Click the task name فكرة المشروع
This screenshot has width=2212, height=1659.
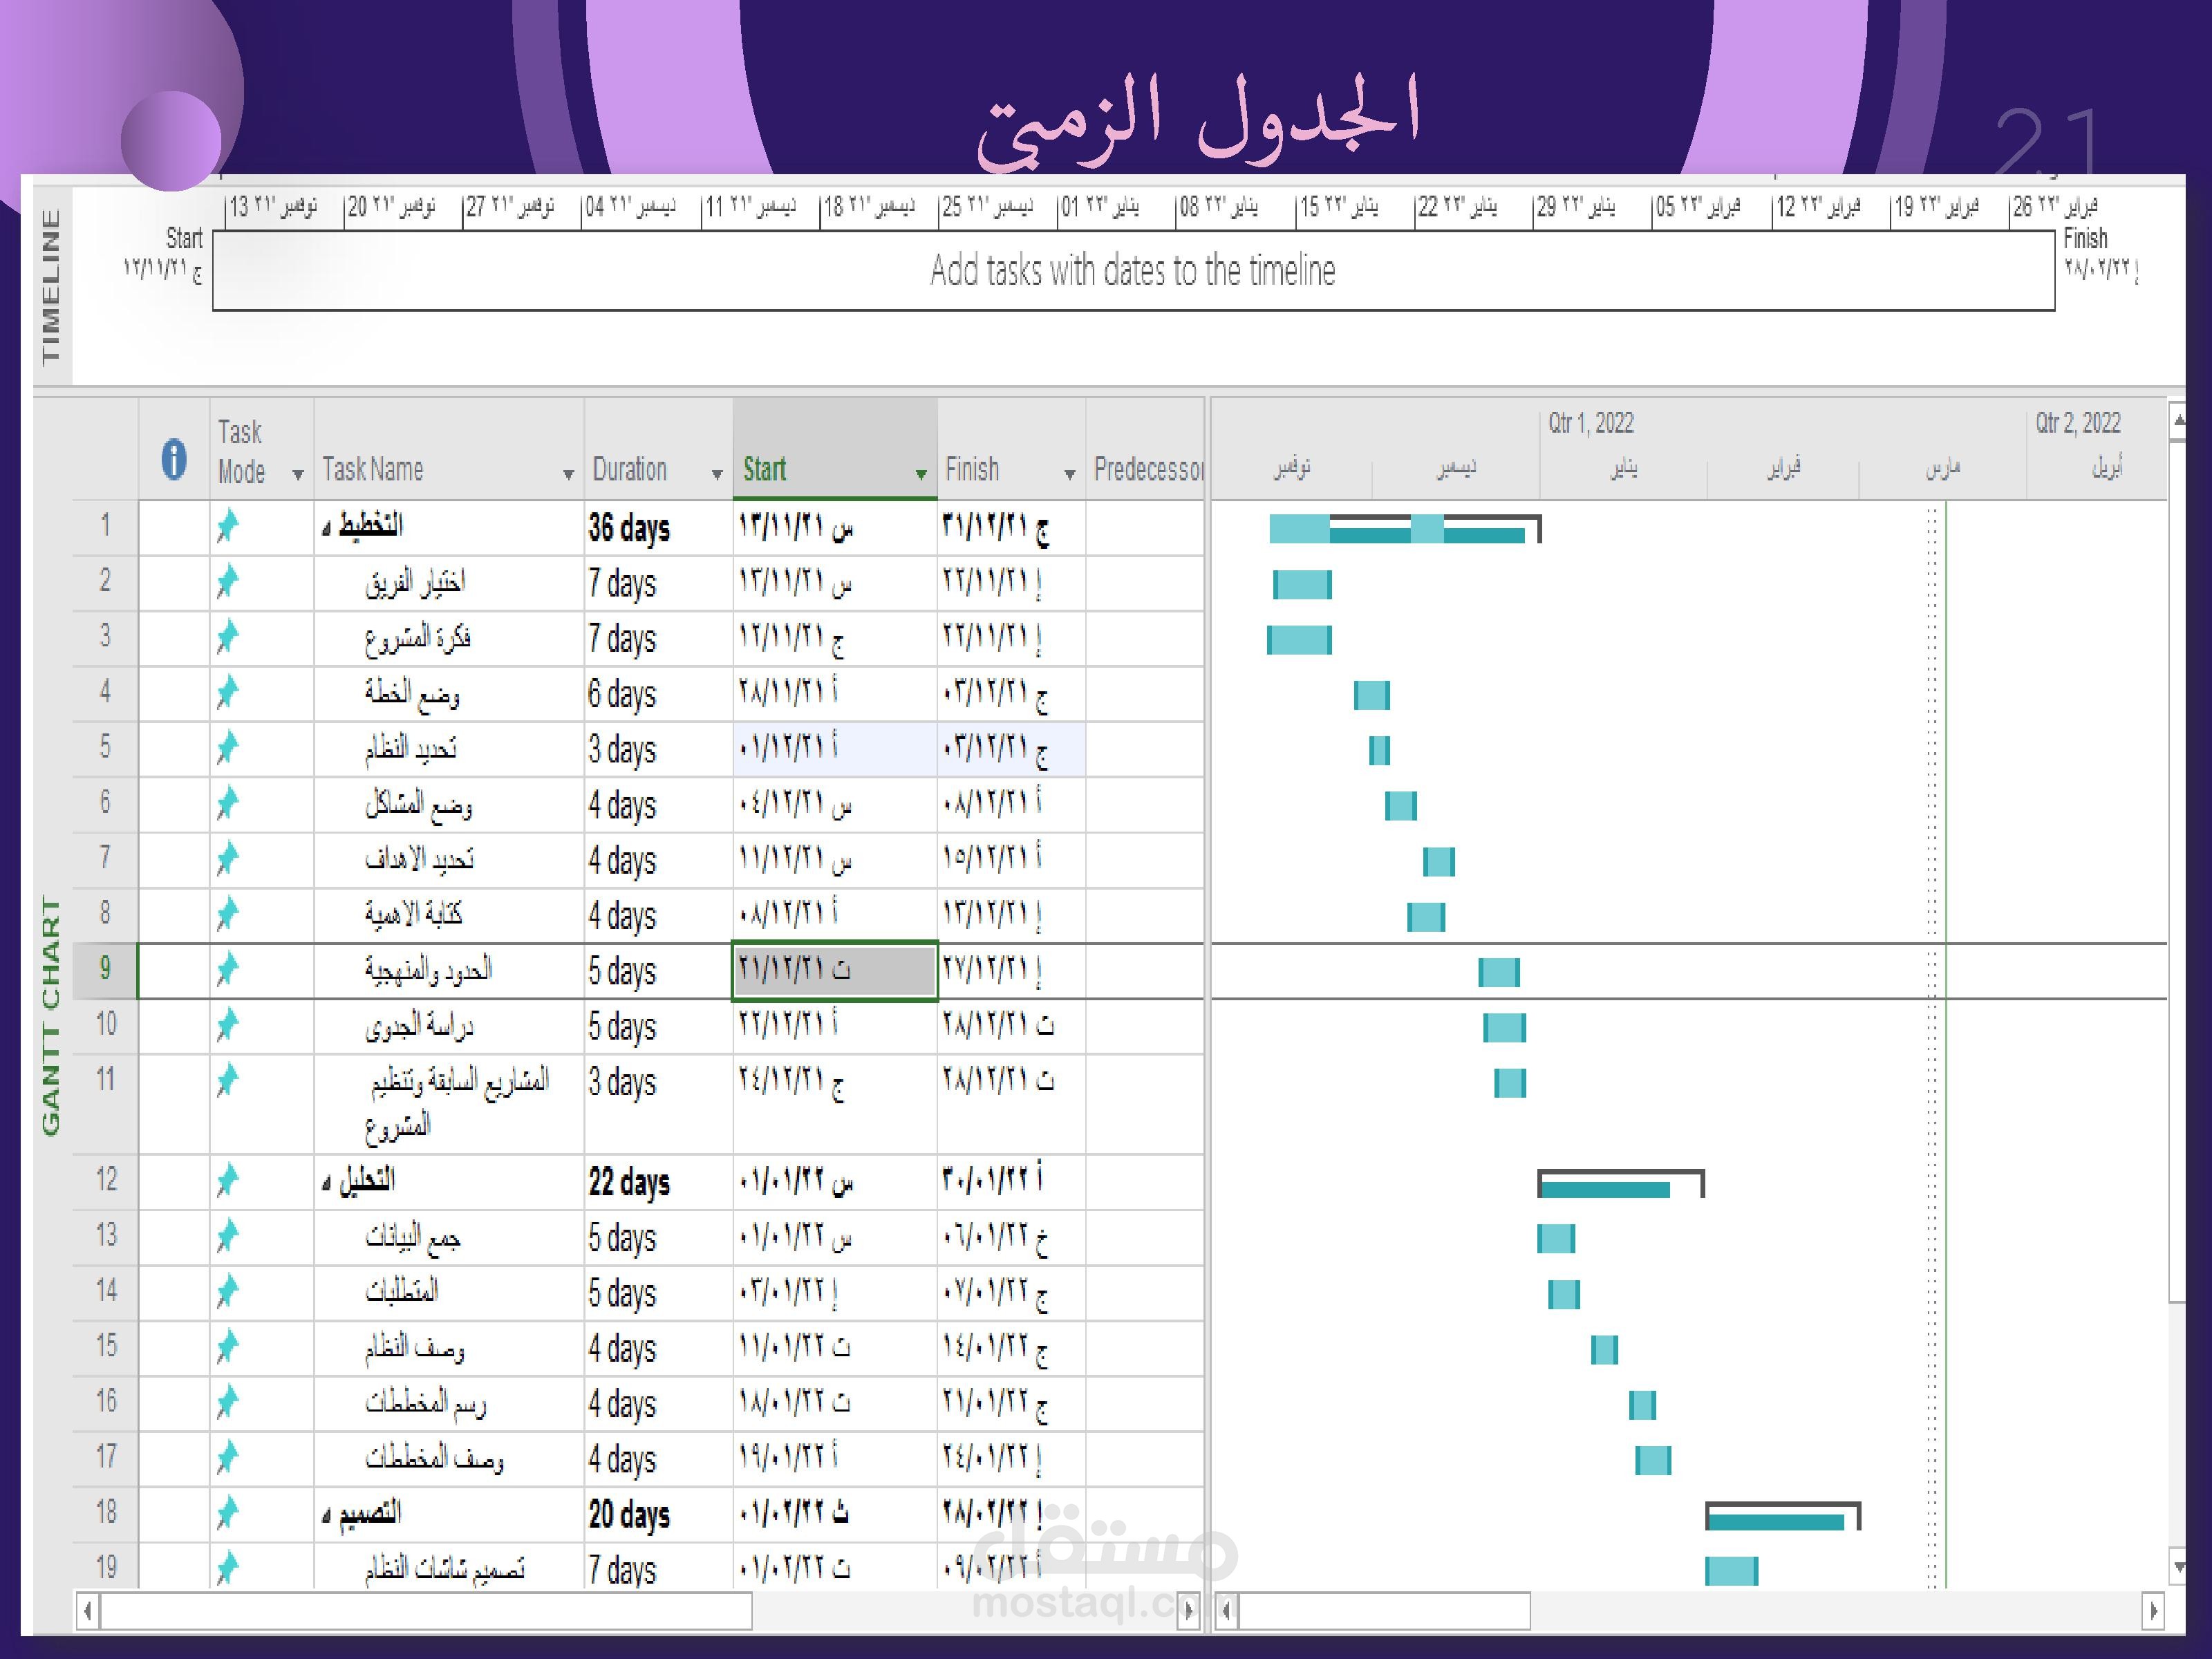pos(417,638)
